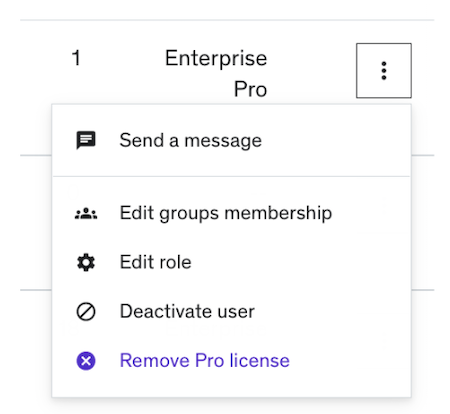Select Deactivate user

pos(187,311)
